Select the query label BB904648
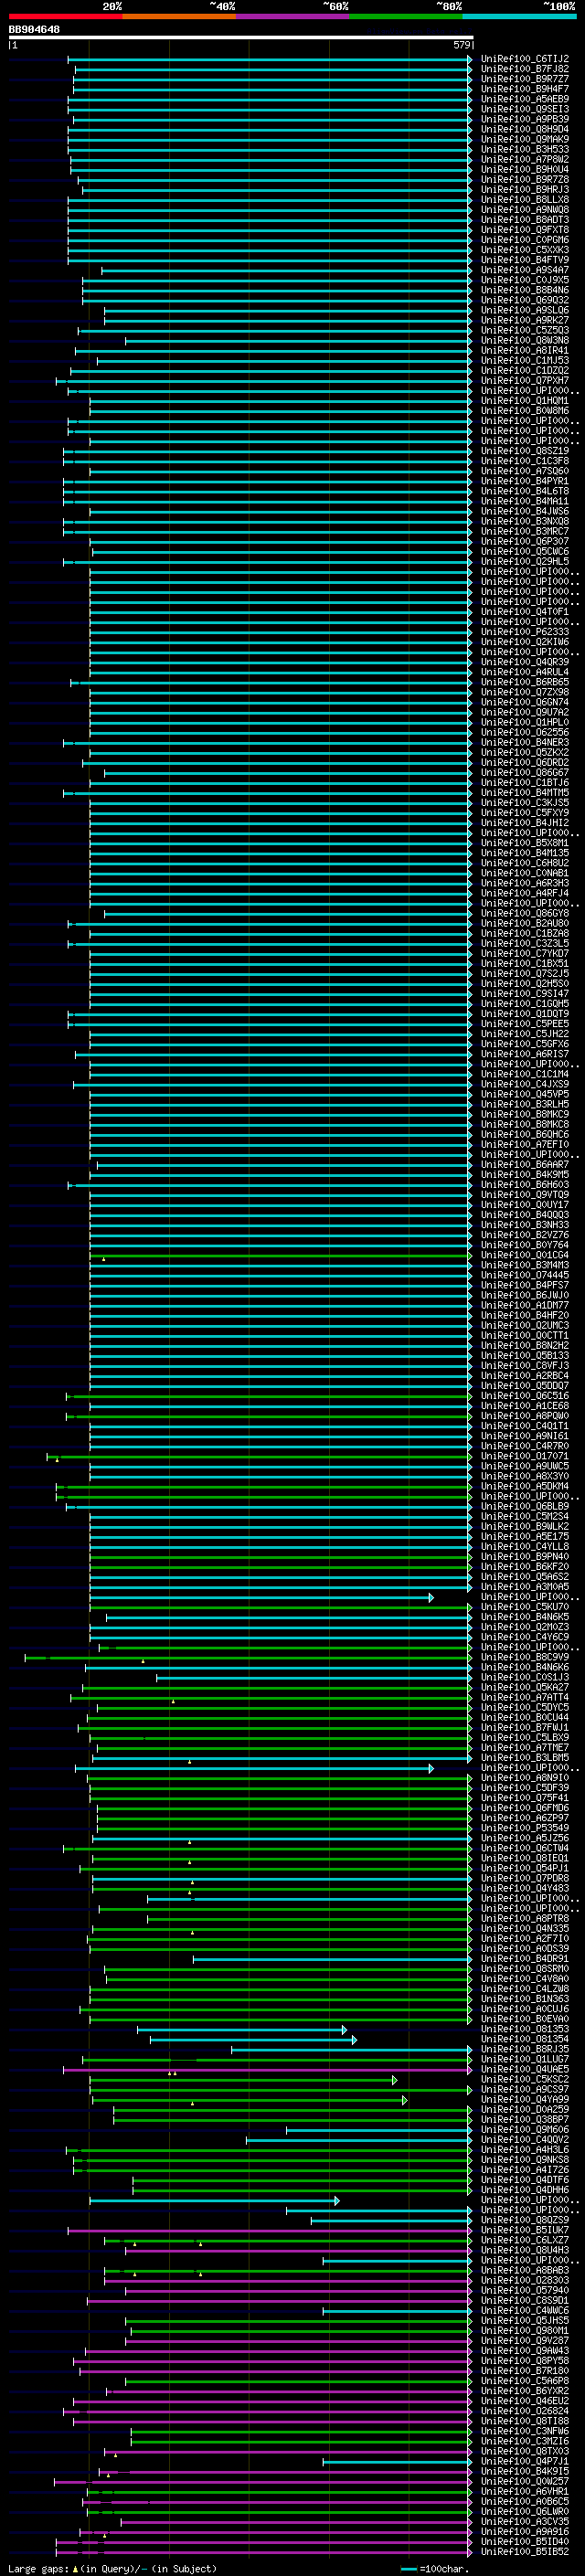This screenshot has height=2576, width=585. click(34, 29)
